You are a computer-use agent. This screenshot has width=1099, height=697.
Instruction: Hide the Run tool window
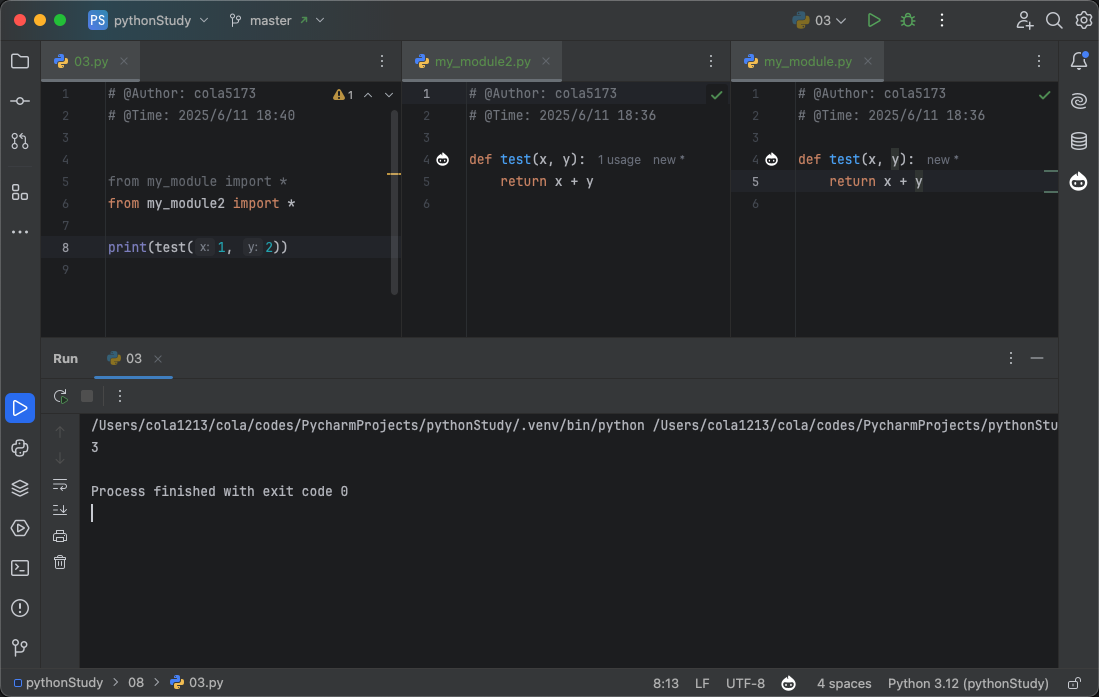(1037, 358)
